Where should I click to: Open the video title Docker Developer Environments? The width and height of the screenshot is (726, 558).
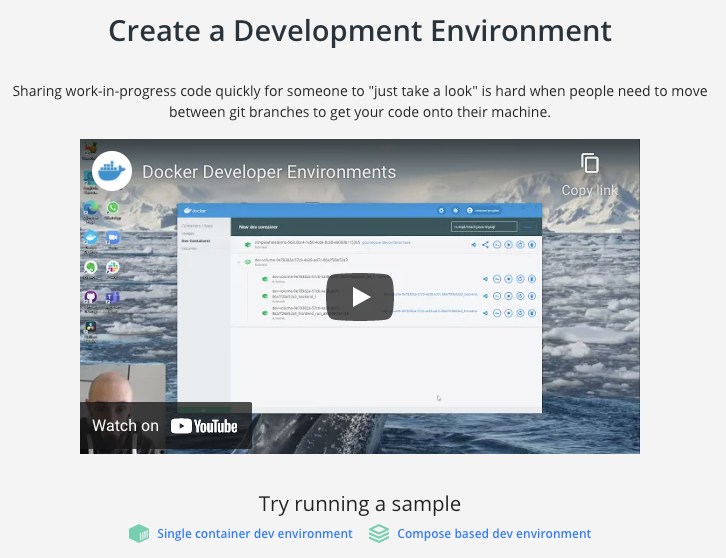pyautogui.click(x=269, y=172)
